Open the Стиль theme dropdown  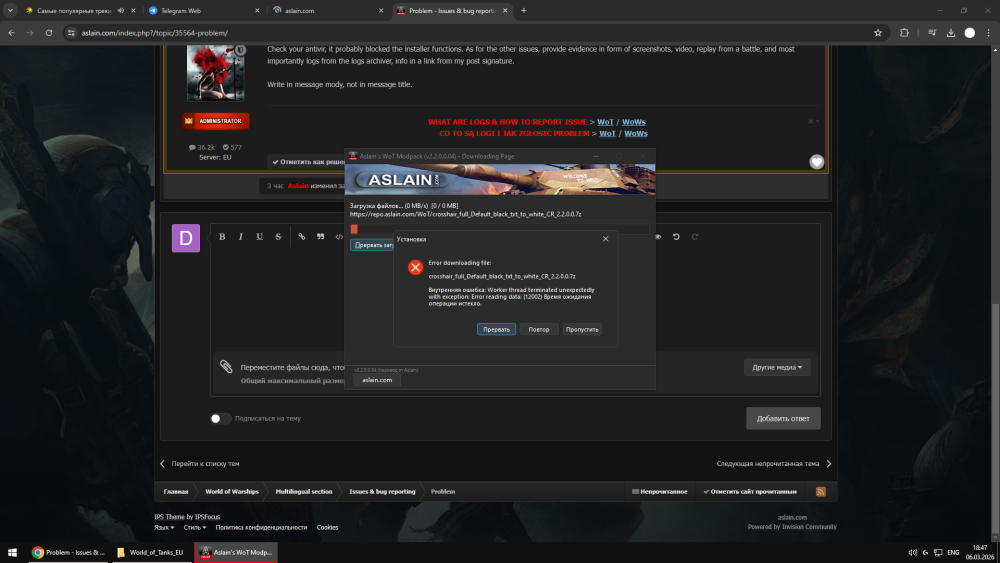(x=195, y=527)
